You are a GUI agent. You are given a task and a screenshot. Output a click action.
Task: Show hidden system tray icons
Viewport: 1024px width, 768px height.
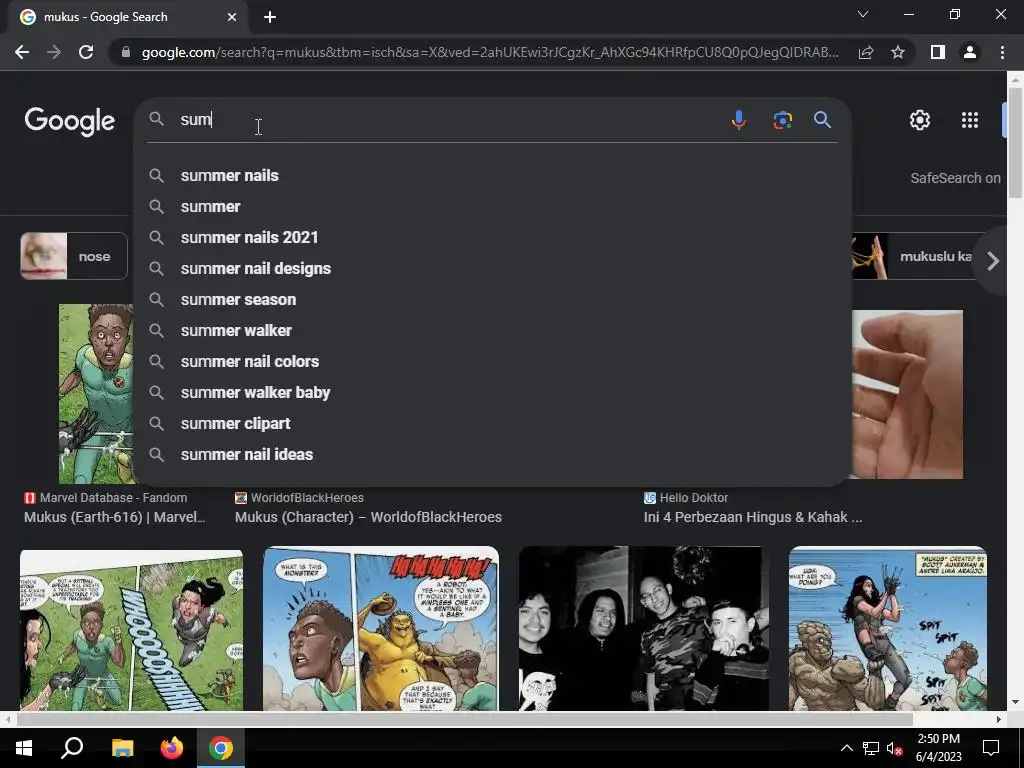[x=846, y=748]
